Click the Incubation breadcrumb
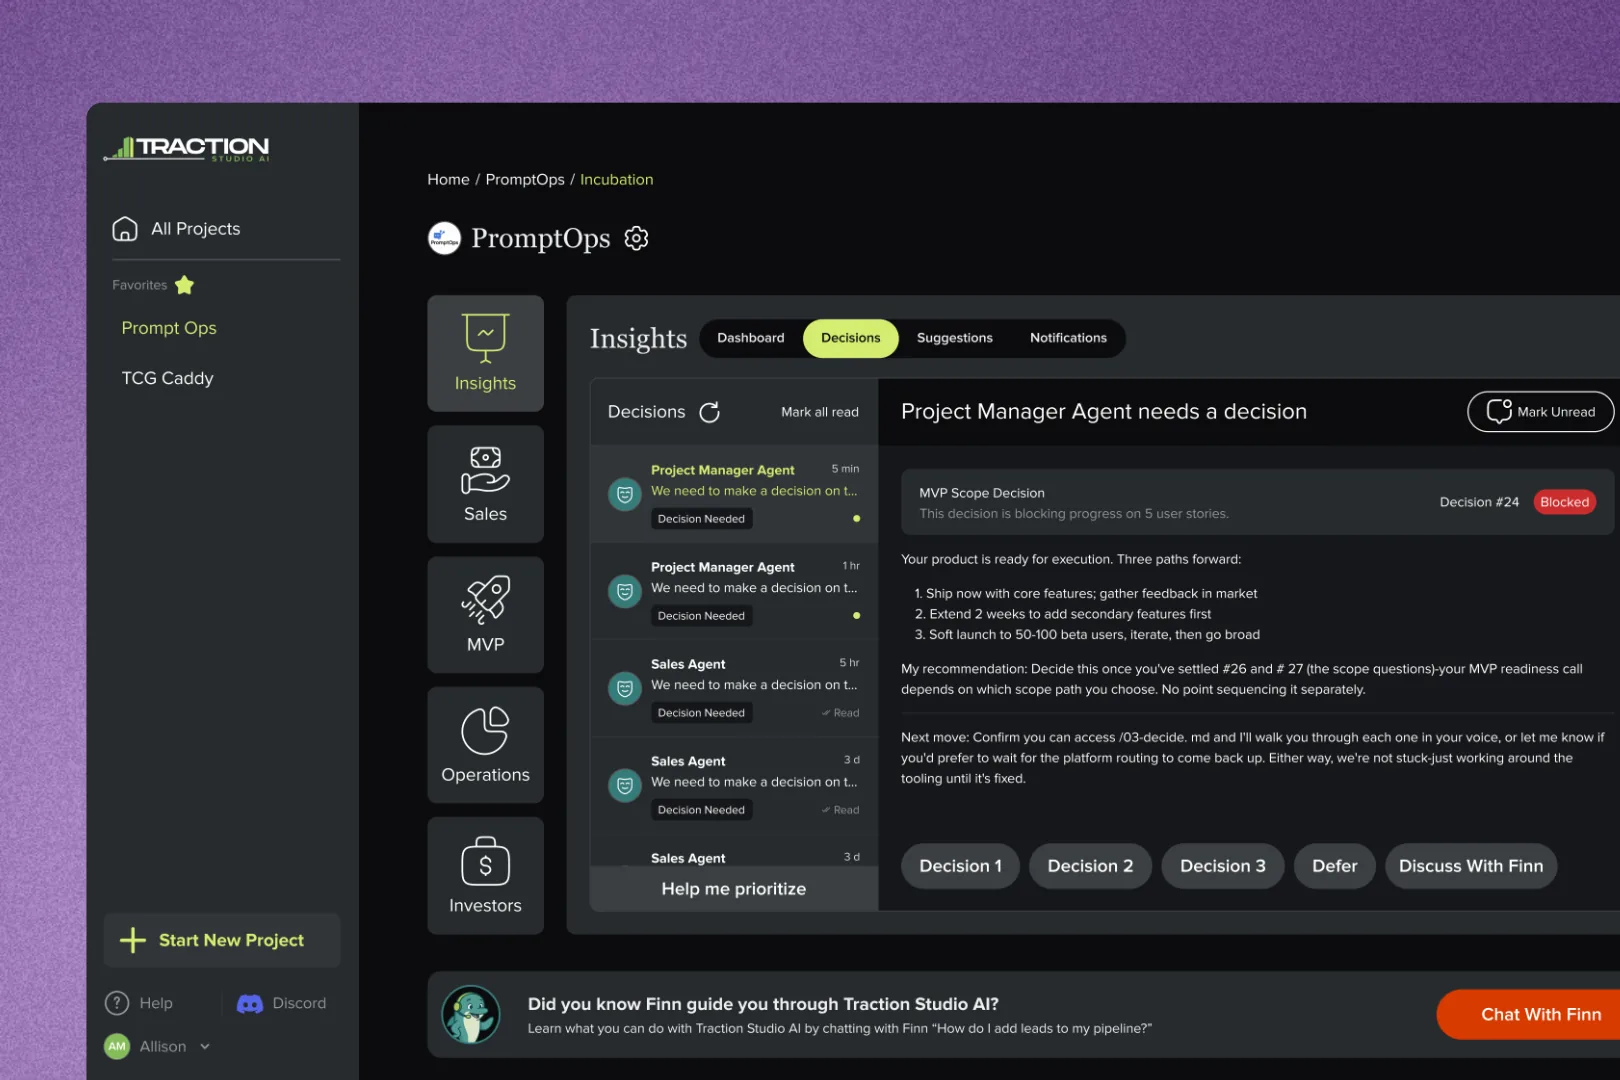Screen dimensions: 1620x1080 pyautogui.click(x=617, y=180)
